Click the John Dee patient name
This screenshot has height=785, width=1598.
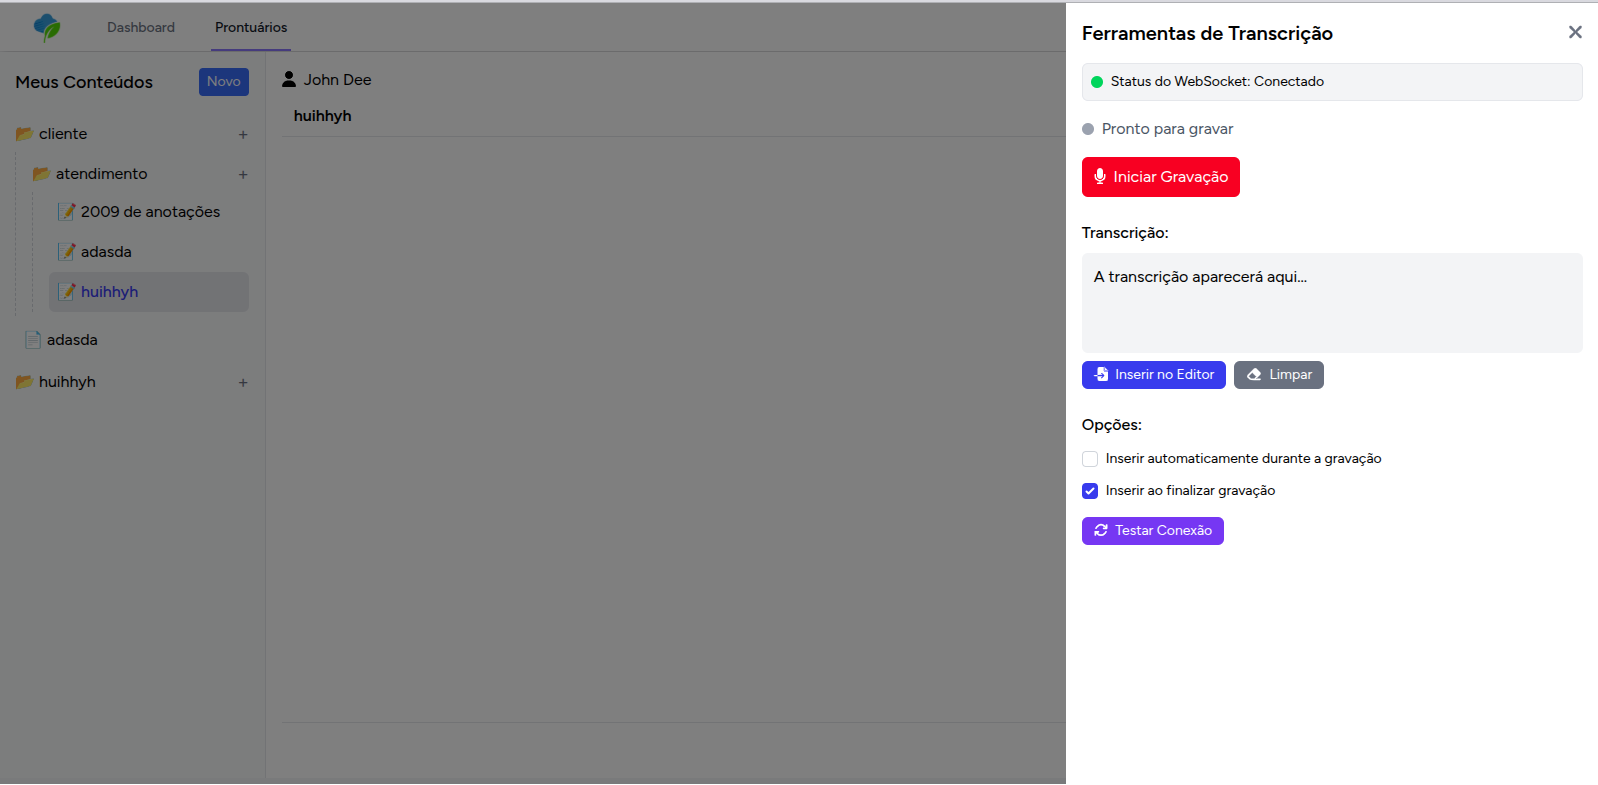pyautogui.click(x=337, y=80)
